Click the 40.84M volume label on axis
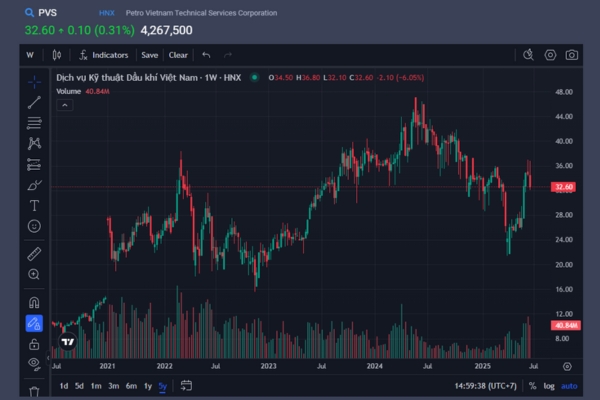 (x=566, y=325)
